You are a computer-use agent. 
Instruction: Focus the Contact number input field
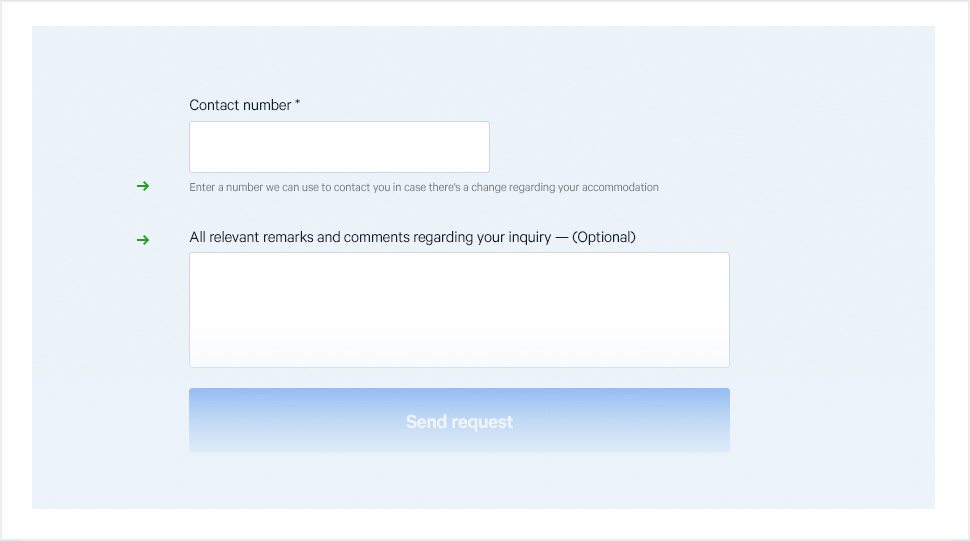click(339, 147)
